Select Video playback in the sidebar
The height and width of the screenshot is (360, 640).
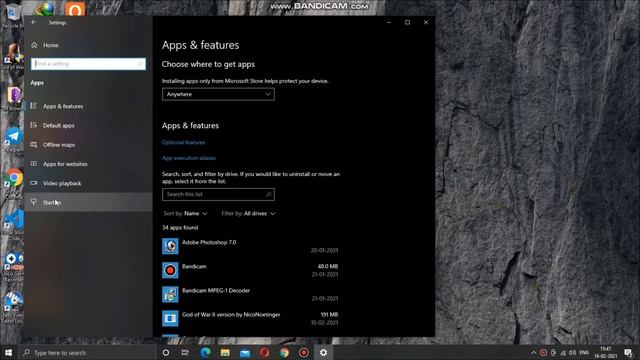88,183
